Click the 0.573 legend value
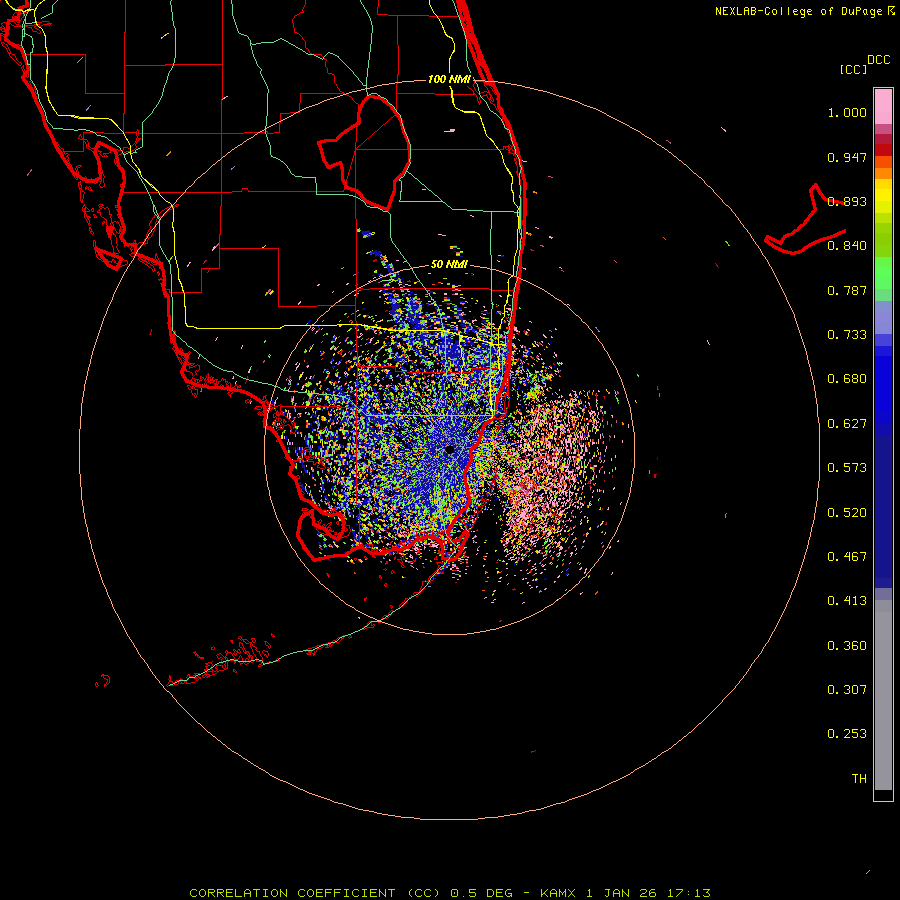 pos(847,468)
